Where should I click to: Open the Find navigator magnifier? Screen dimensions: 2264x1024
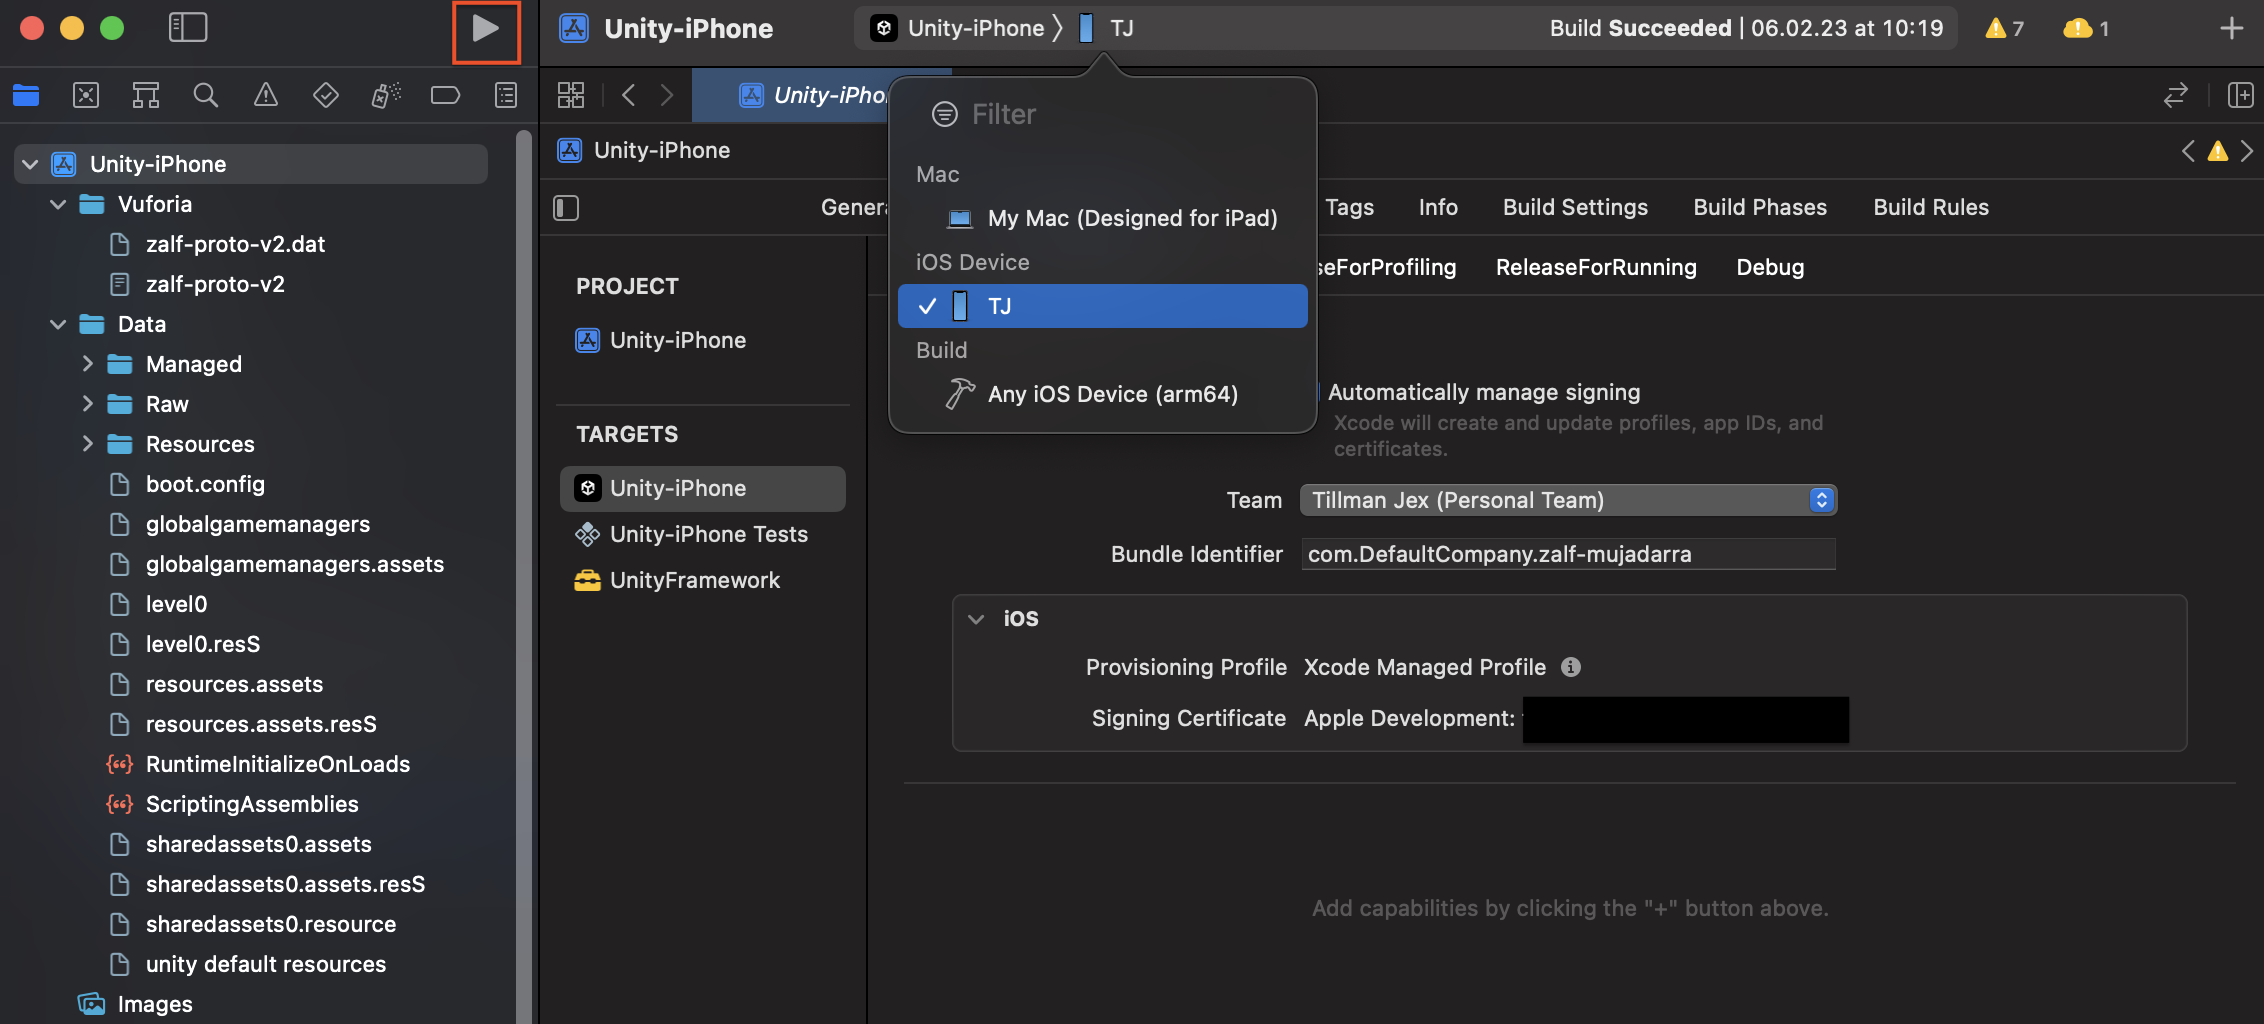point(206,95)
